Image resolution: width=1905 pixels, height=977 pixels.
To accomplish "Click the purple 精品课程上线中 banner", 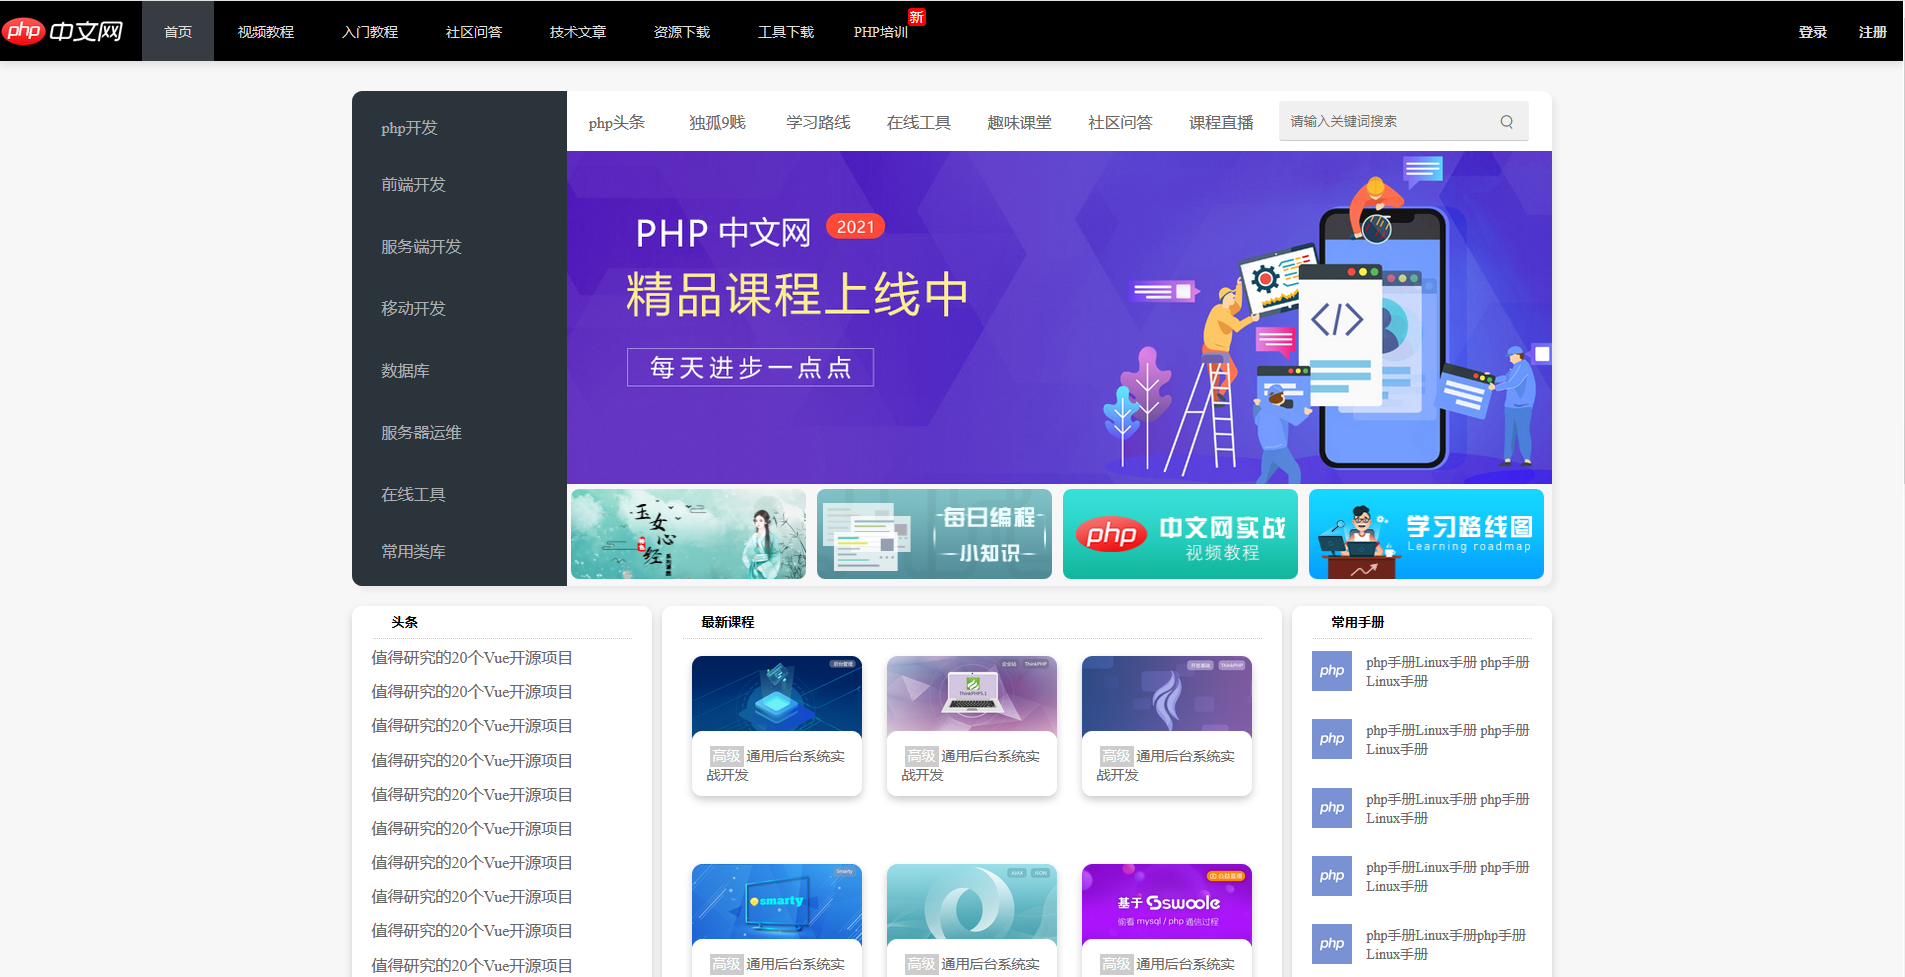I will 1059,317.
